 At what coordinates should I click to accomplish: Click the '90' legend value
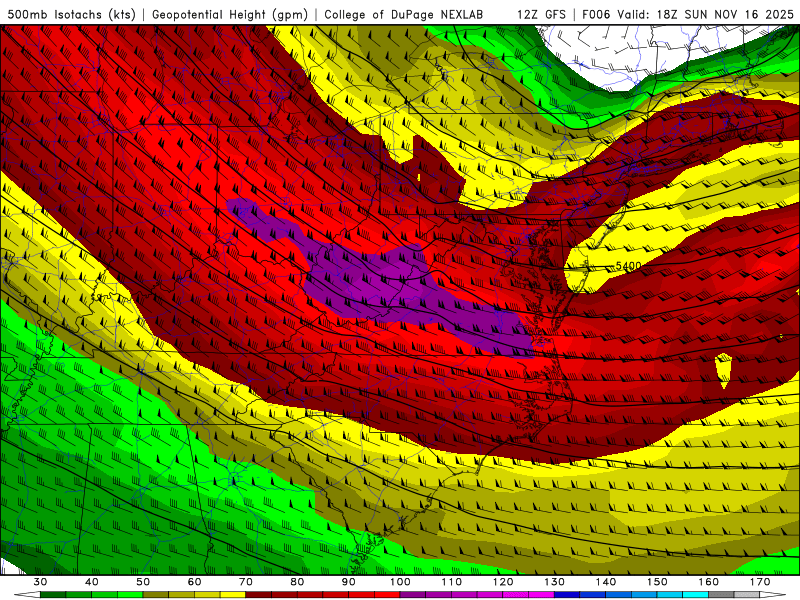coord(348,582)
